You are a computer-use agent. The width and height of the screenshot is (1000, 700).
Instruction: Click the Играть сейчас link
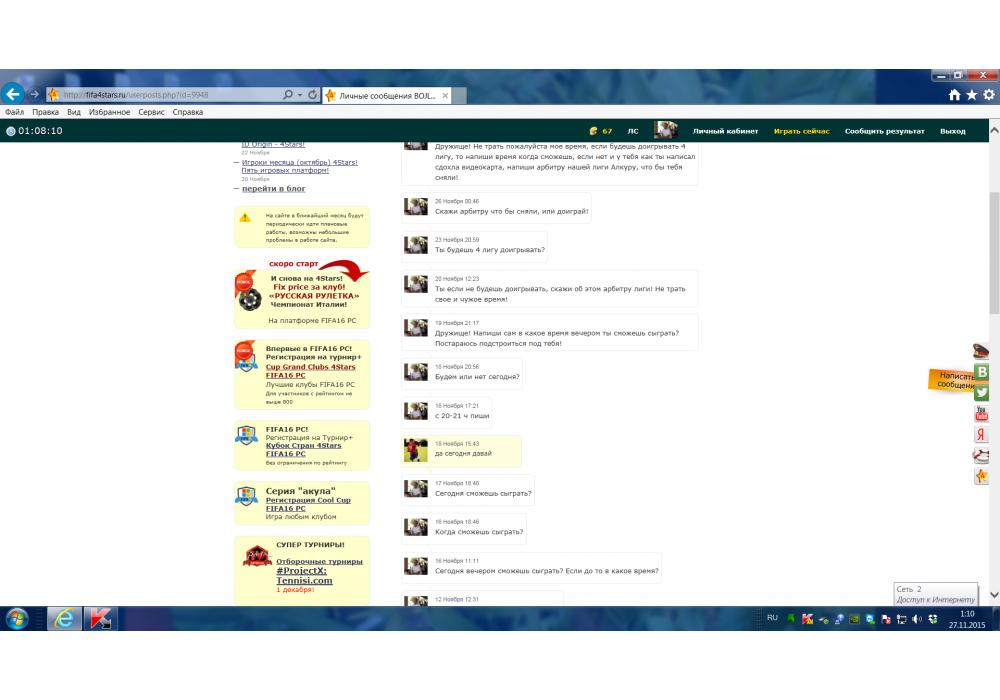tap(801, 131)
